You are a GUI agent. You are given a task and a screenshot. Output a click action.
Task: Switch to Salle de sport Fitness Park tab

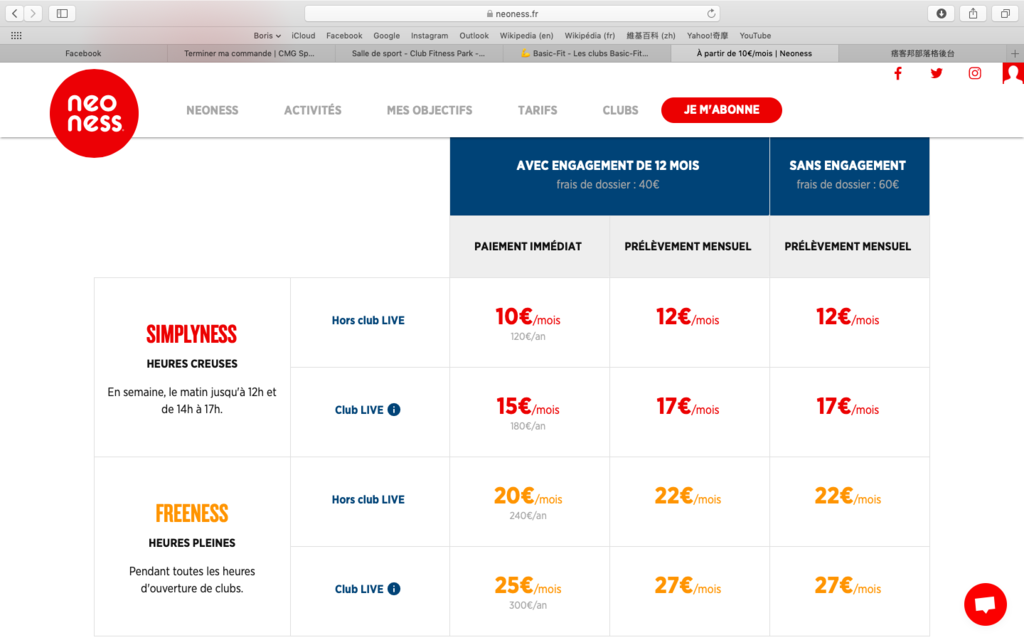tap(419, 54)
